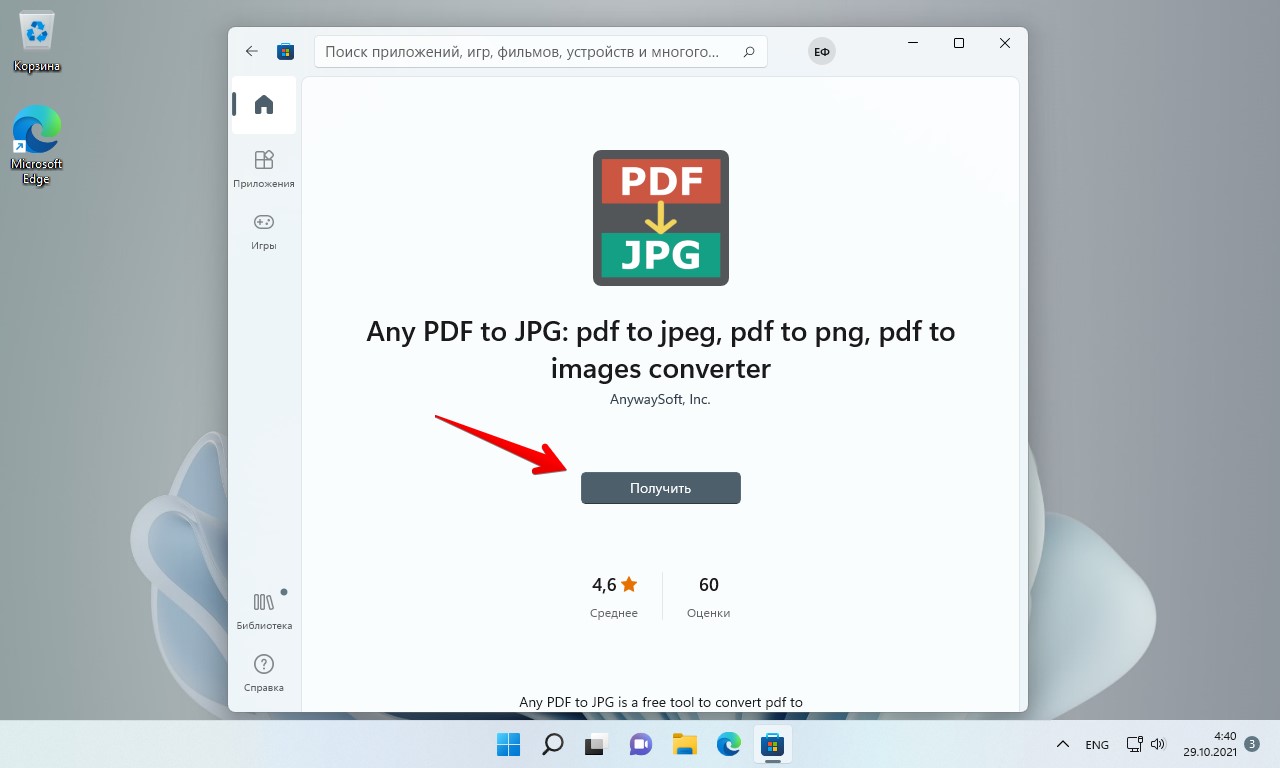Open the notifications badge showing 3
Image resolution: width=1280 pixels, height=768 pixels.
click(1253, 744)
